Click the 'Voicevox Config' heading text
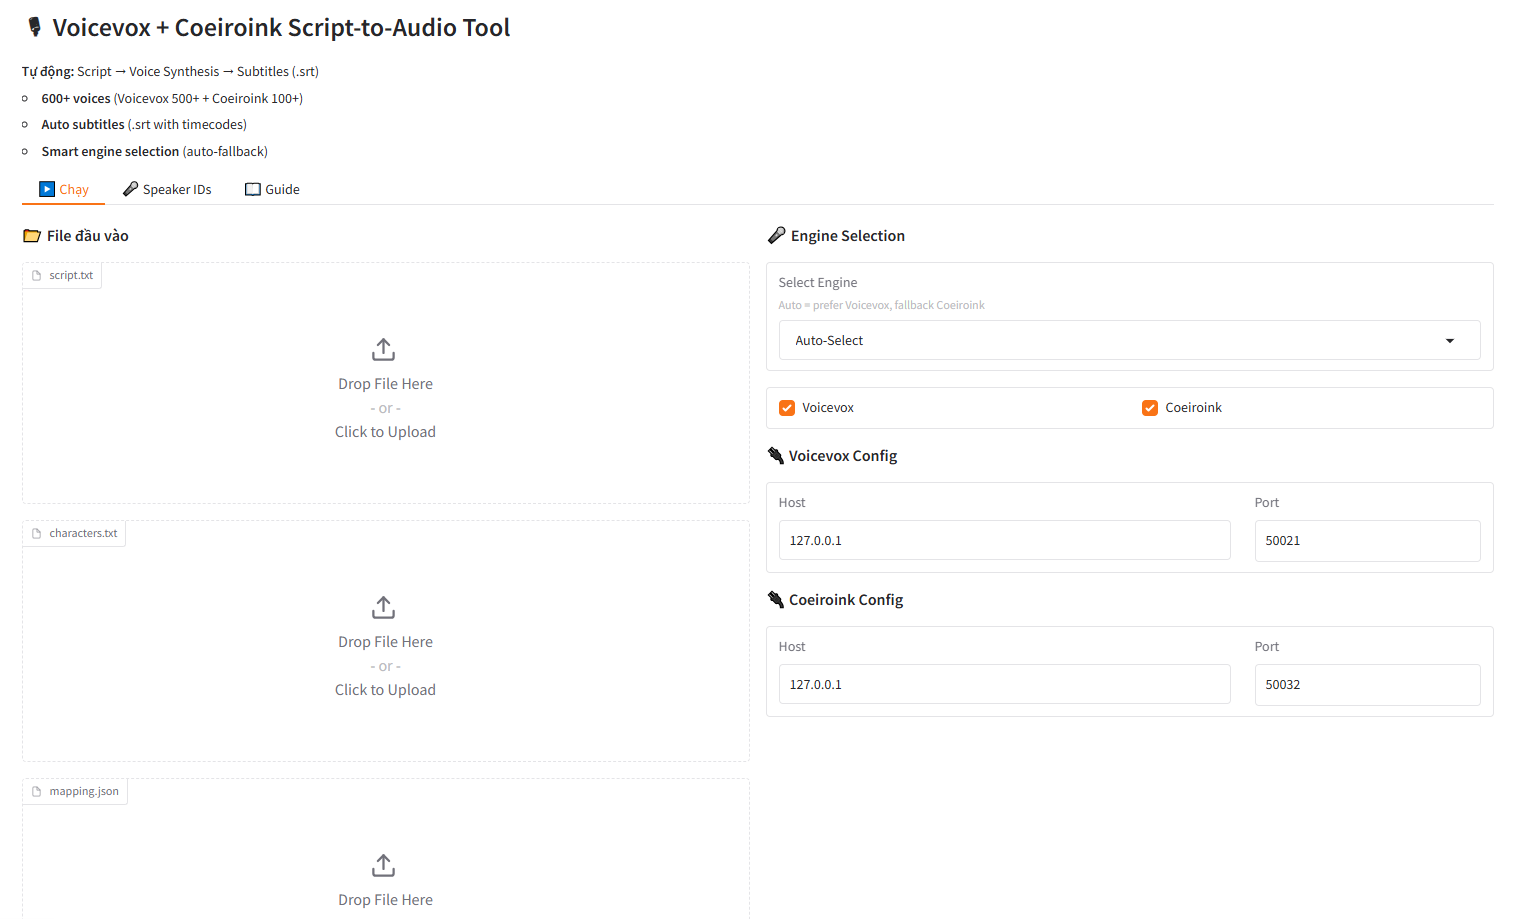The height and width of the screenshot is (919, 1519). [x=843, y=456]
